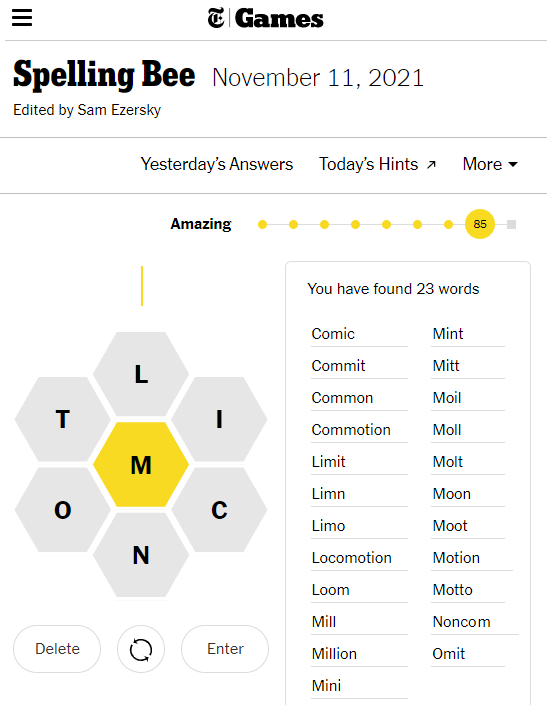
Task: Click the NYT Games logo
Action: pos(265,18)
